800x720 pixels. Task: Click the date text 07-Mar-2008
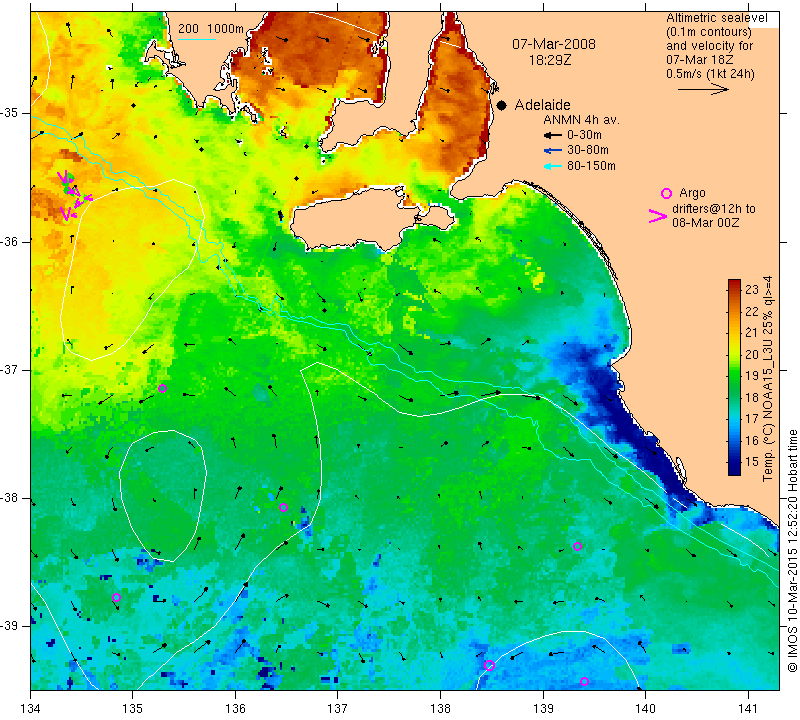click(x=554, y=44)
